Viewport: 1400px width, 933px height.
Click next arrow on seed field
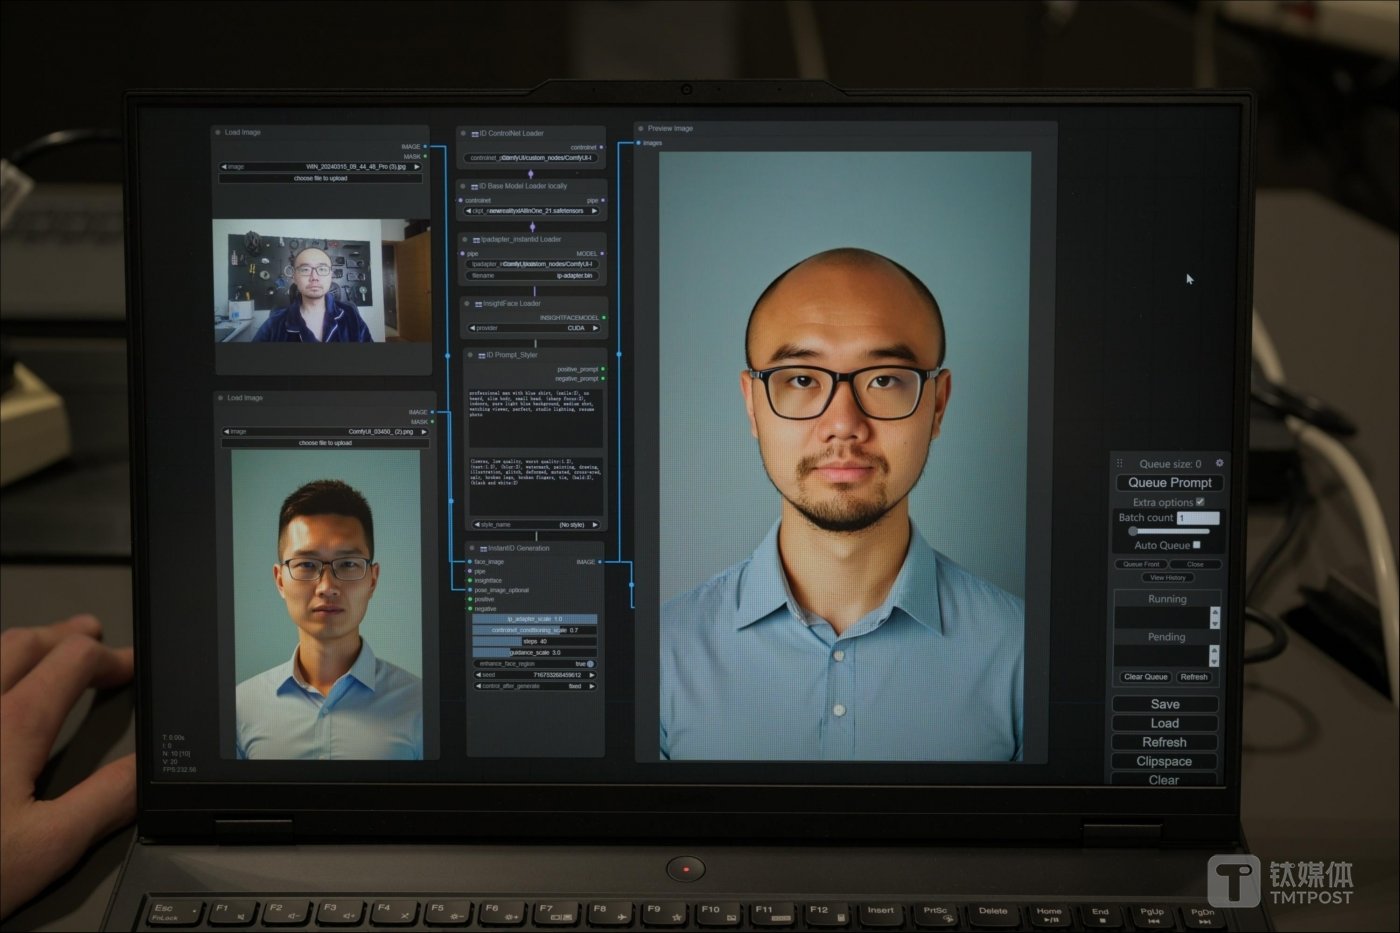pos(592,675)
